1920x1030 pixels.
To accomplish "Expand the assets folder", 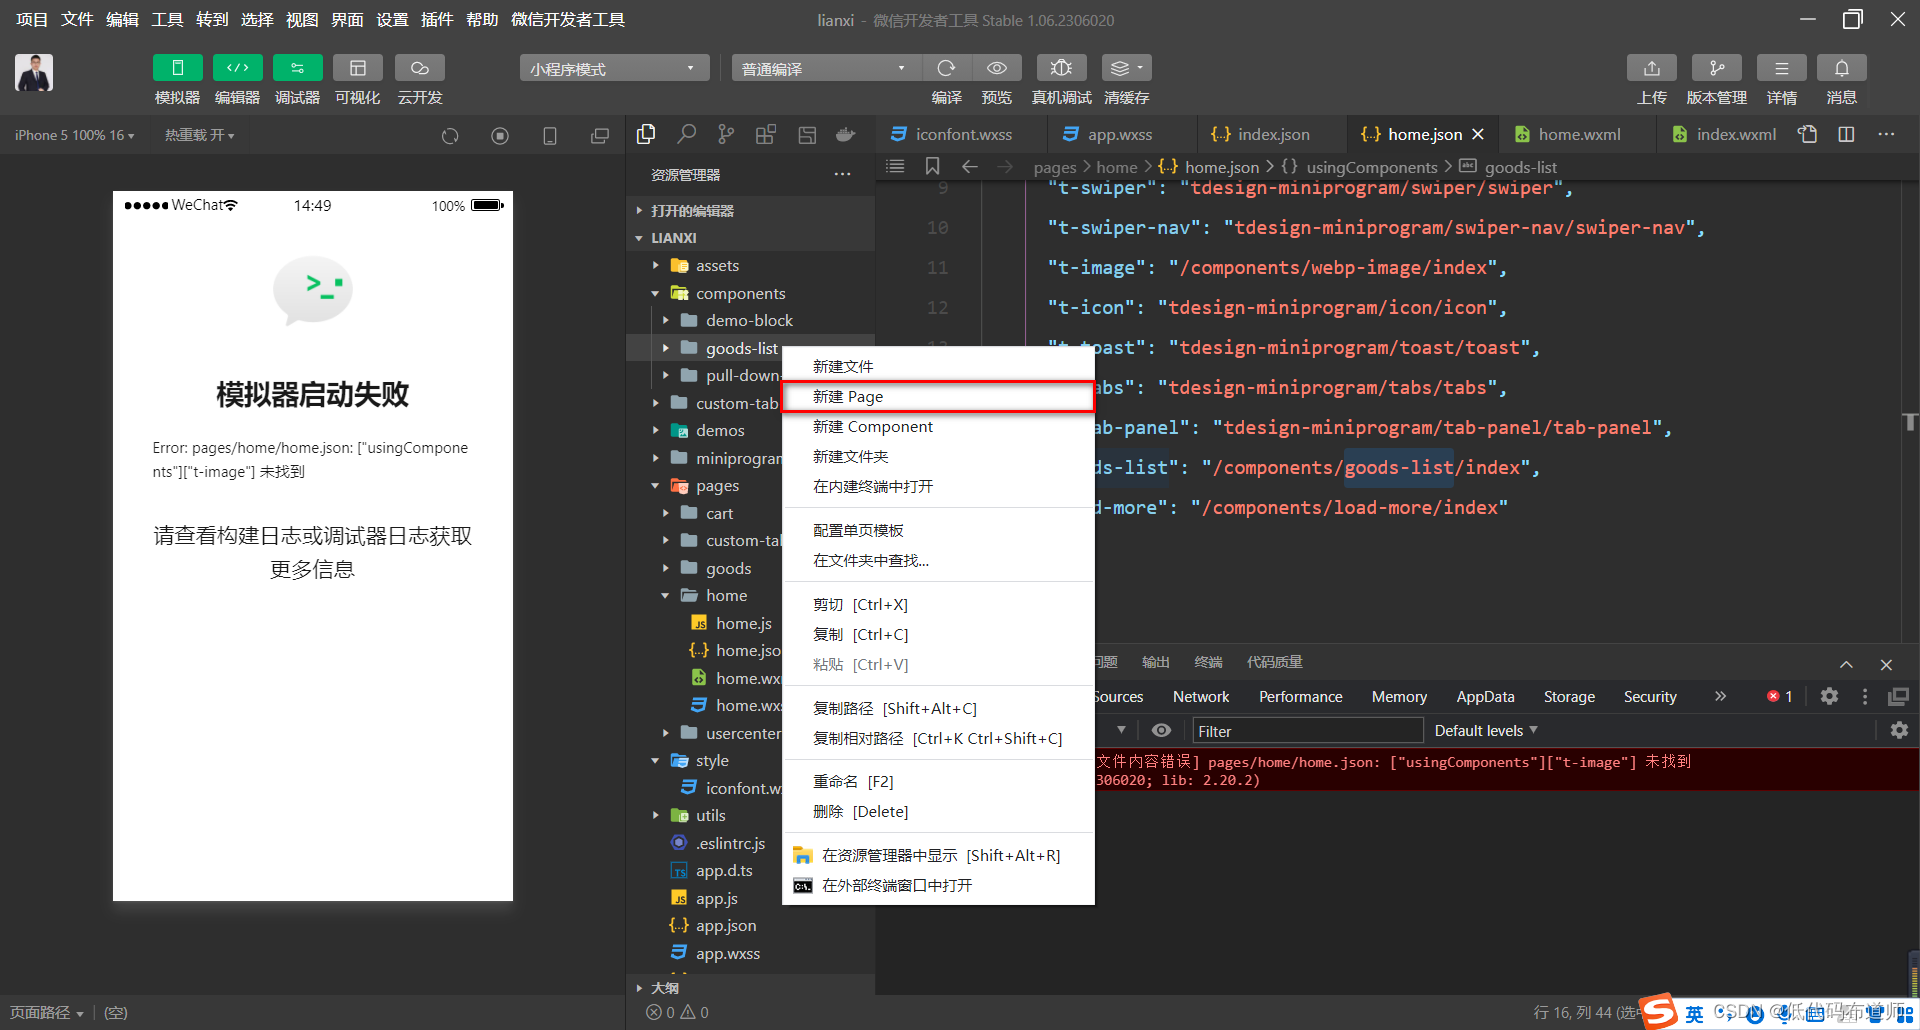I will coord(717,265).
